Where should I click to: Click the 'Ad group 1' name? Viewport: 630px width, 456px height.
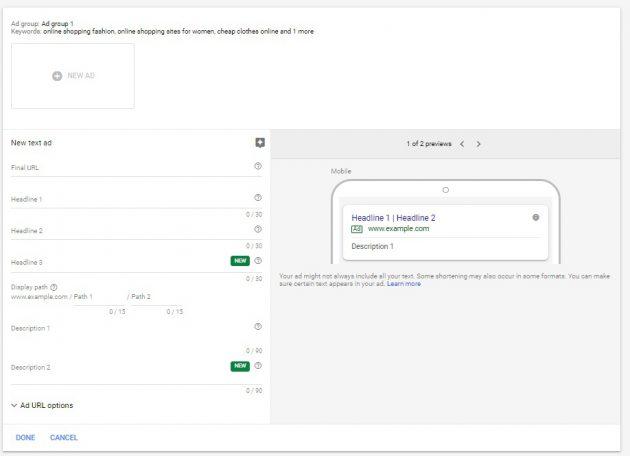coord(57,24)
